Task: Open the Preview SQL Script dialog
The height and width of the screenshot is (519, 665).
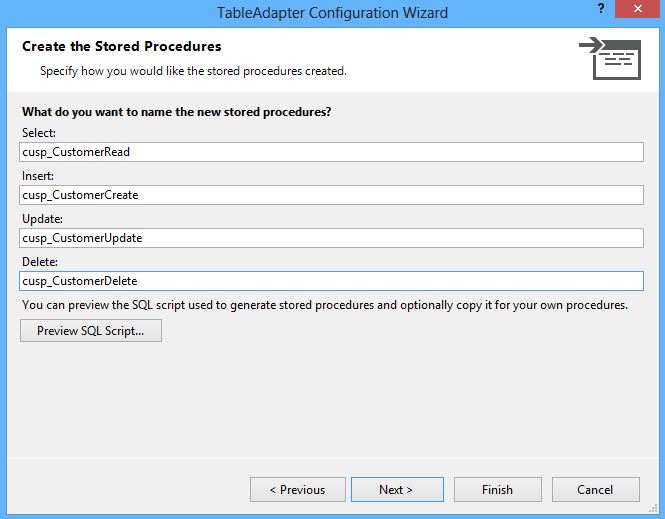Action: tap(91, 331)
